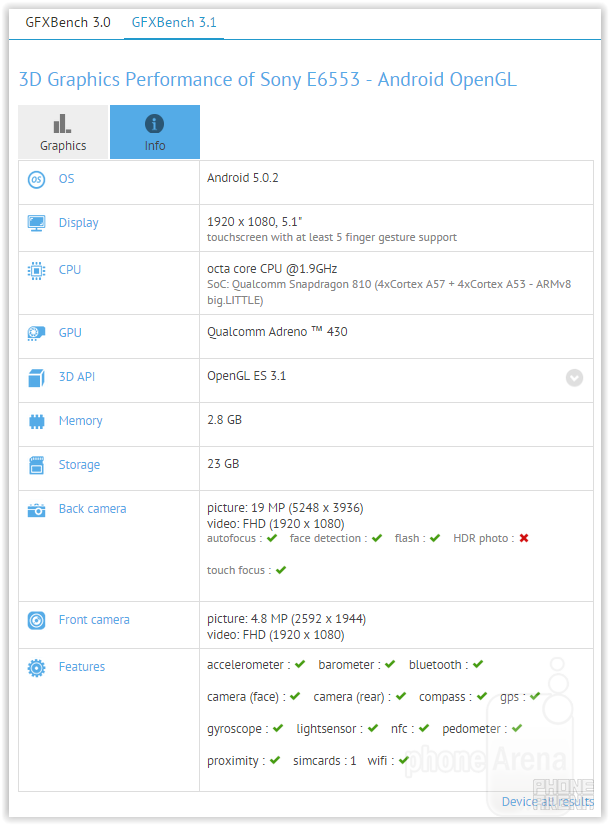Screen dimensions: 609x825
Task: Click the OS row icon
Action: (36, 179)
